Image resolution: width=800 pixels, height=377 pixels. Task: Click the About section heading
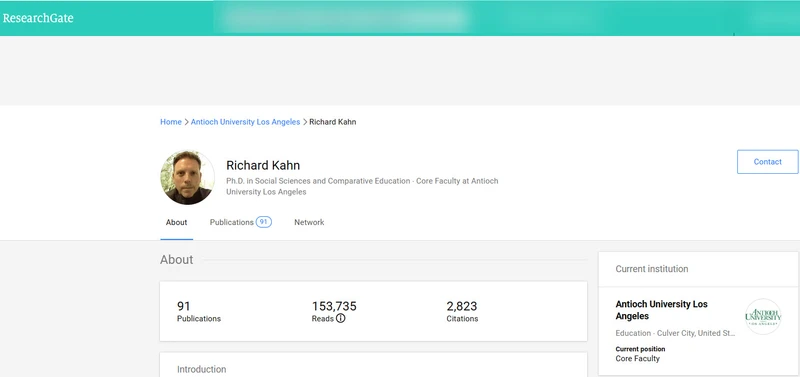click(177, 260)
